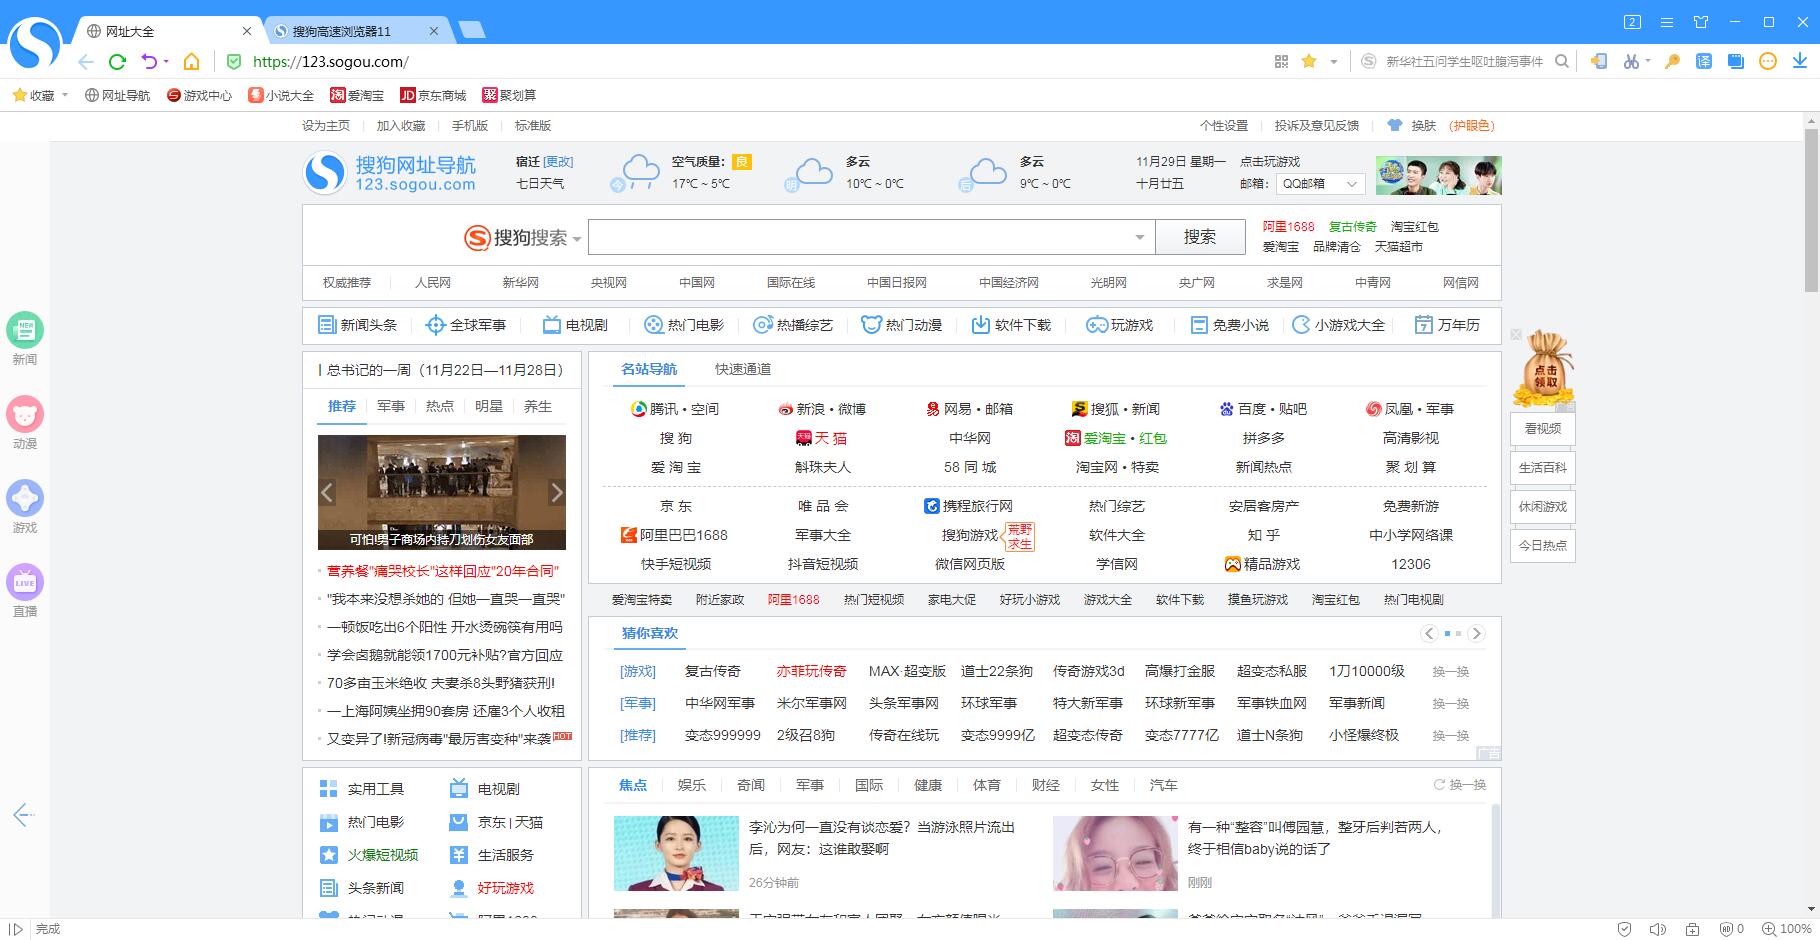Click the 直播 icon in the left sidebar
Screen dimensions: 1820x940
(x=25, y=583)
